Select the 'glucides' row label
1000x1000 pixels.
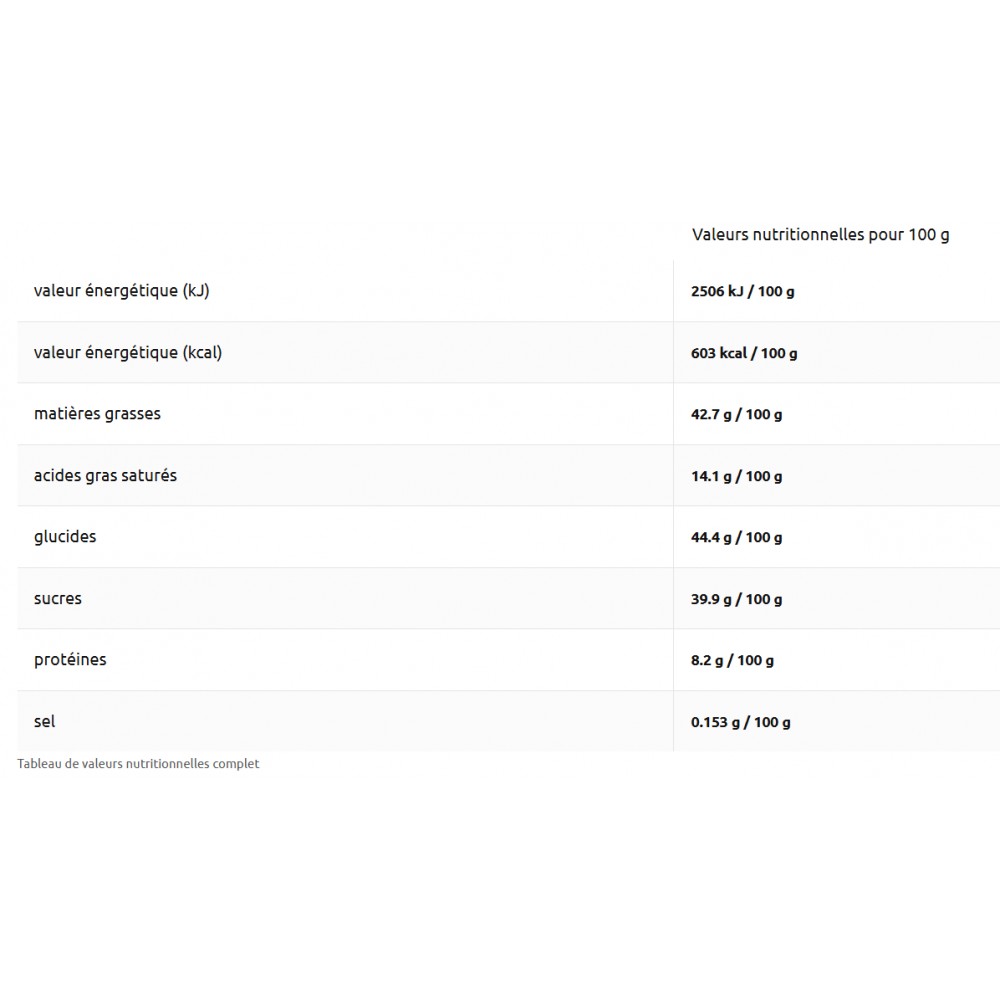[x=65, y=537]
